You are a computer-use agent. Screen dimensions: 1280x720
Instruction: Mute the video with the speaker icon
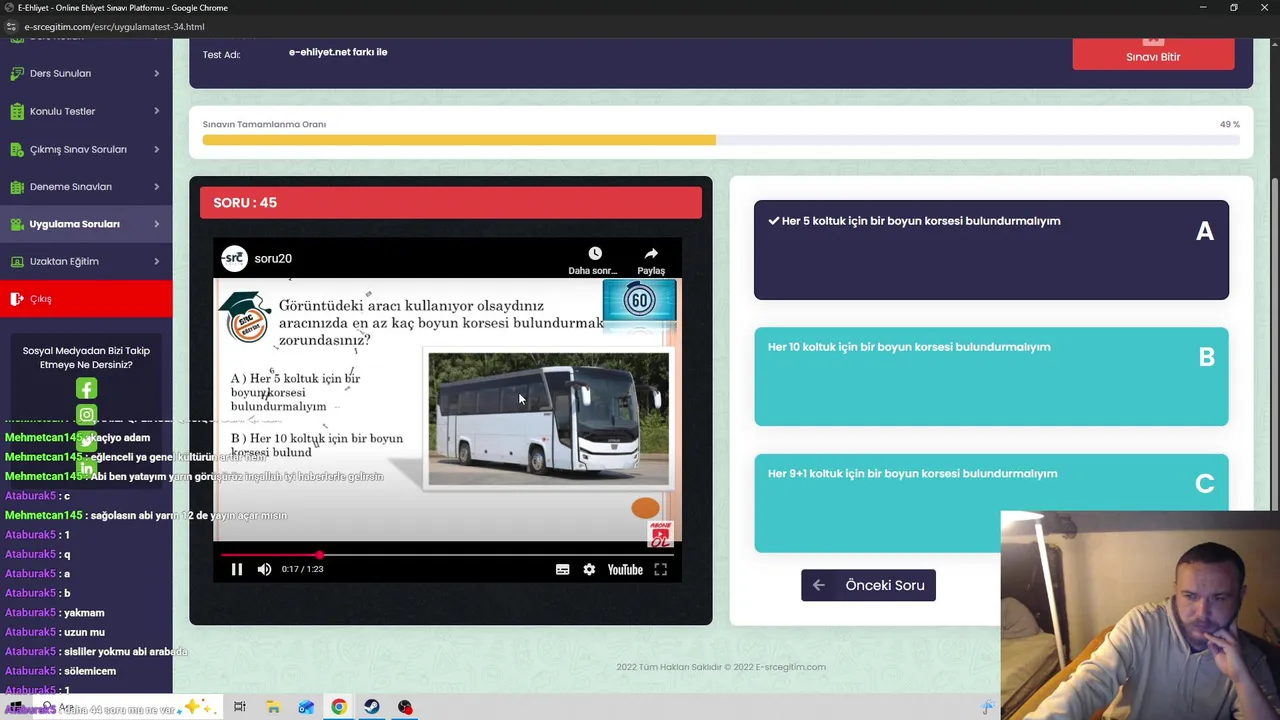coord(264,569)
